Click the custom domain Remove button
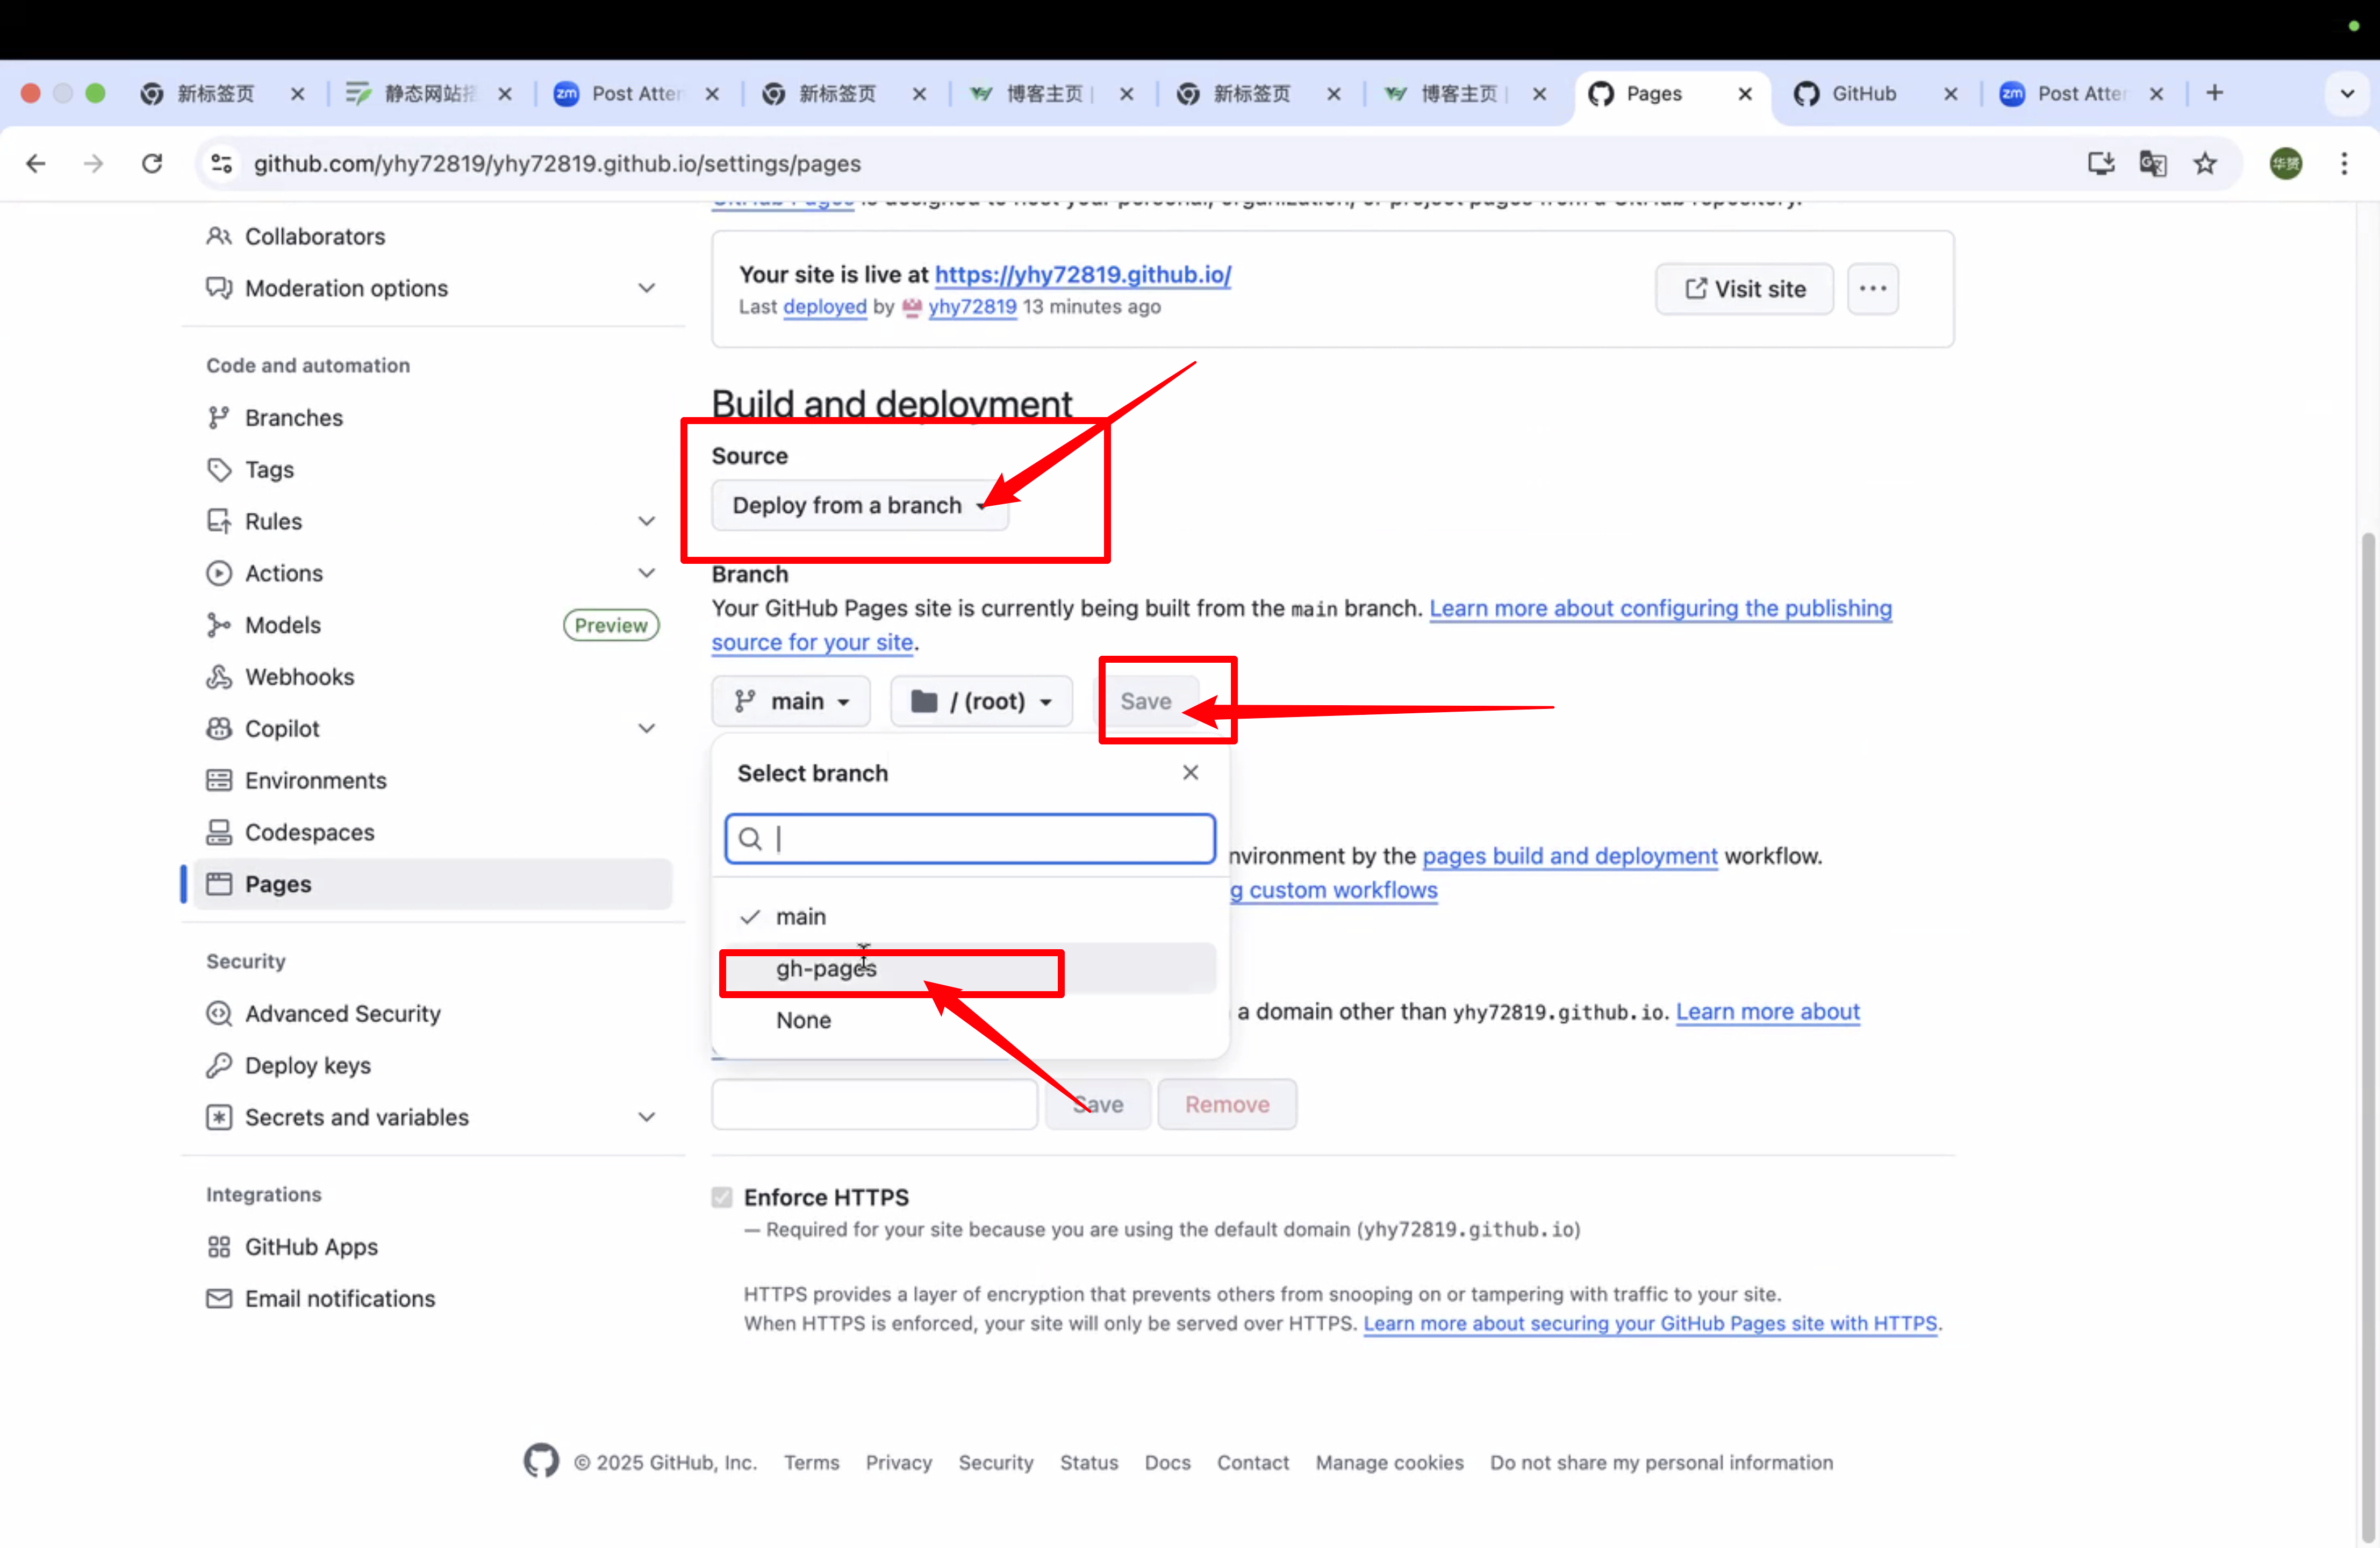 (x=1227, y=1104)
